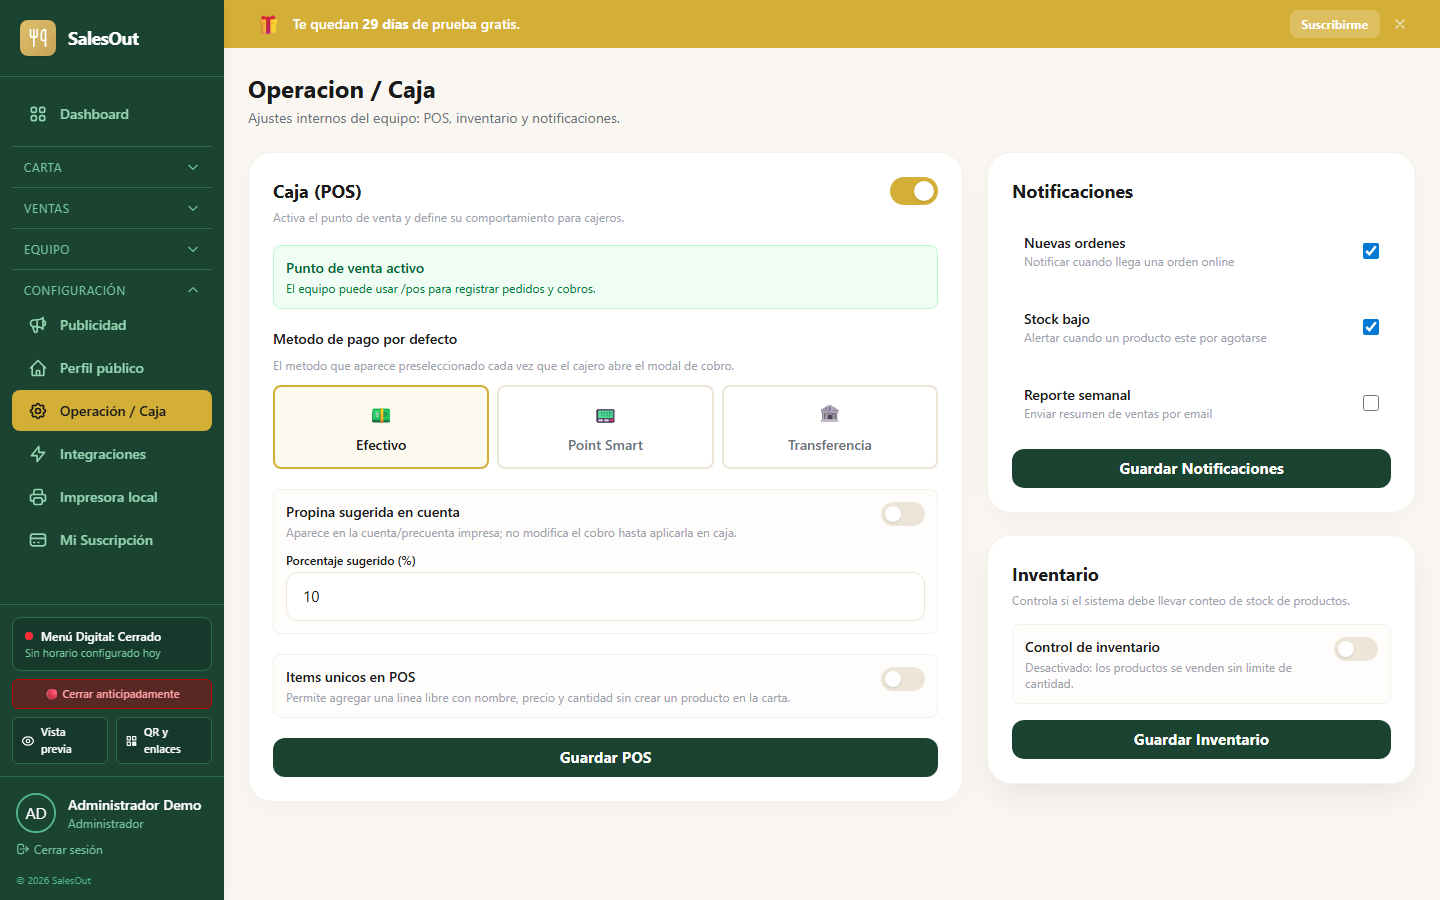Screen dimensions: 1440x900
Task: Click the Operación / Caja gear icon
Action: pyautogui.click(x=38, y=411)
